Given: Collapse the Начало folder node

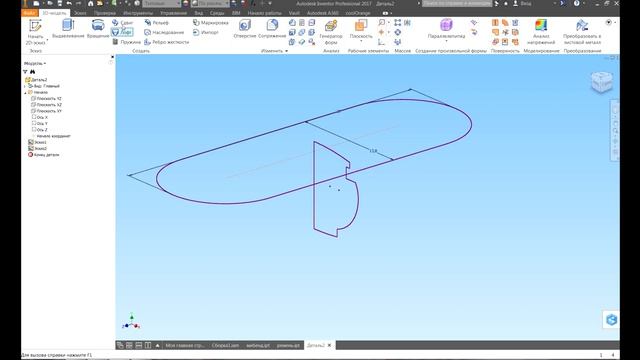Looking at the screenshot, I should 25,93.
